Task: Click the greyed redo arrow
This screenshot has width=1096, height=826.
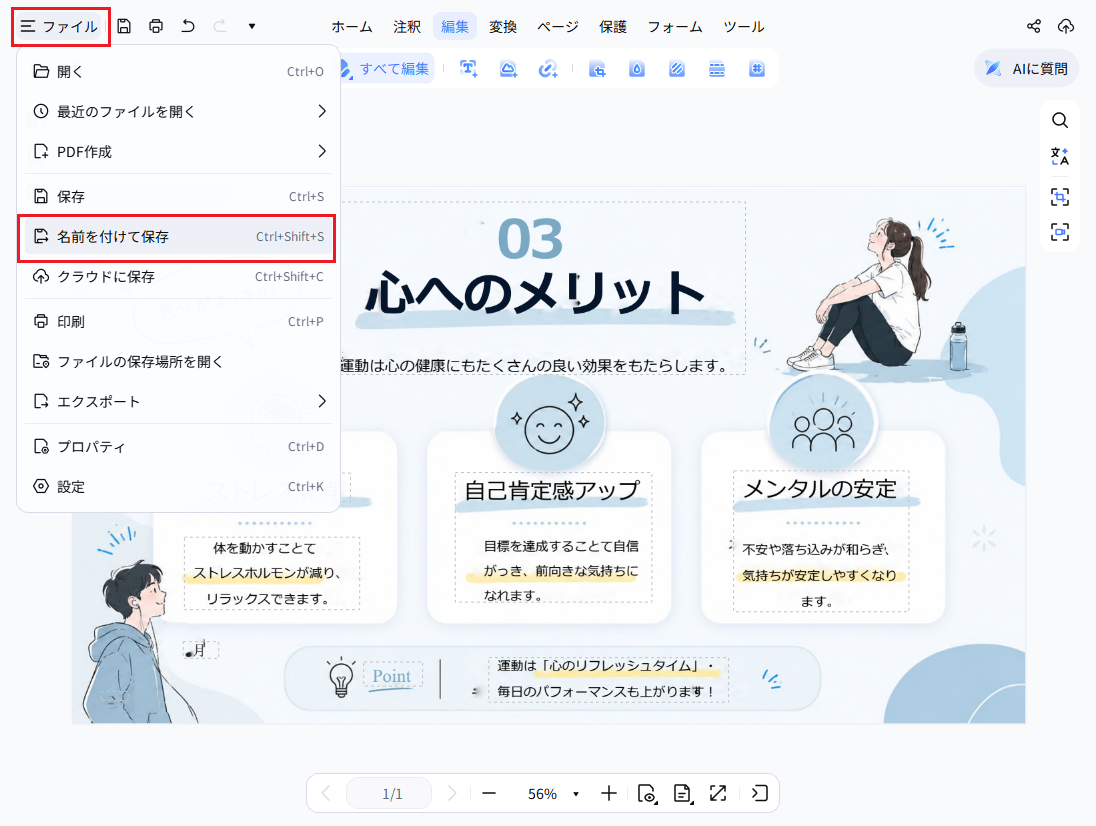Action: [219, 27]
